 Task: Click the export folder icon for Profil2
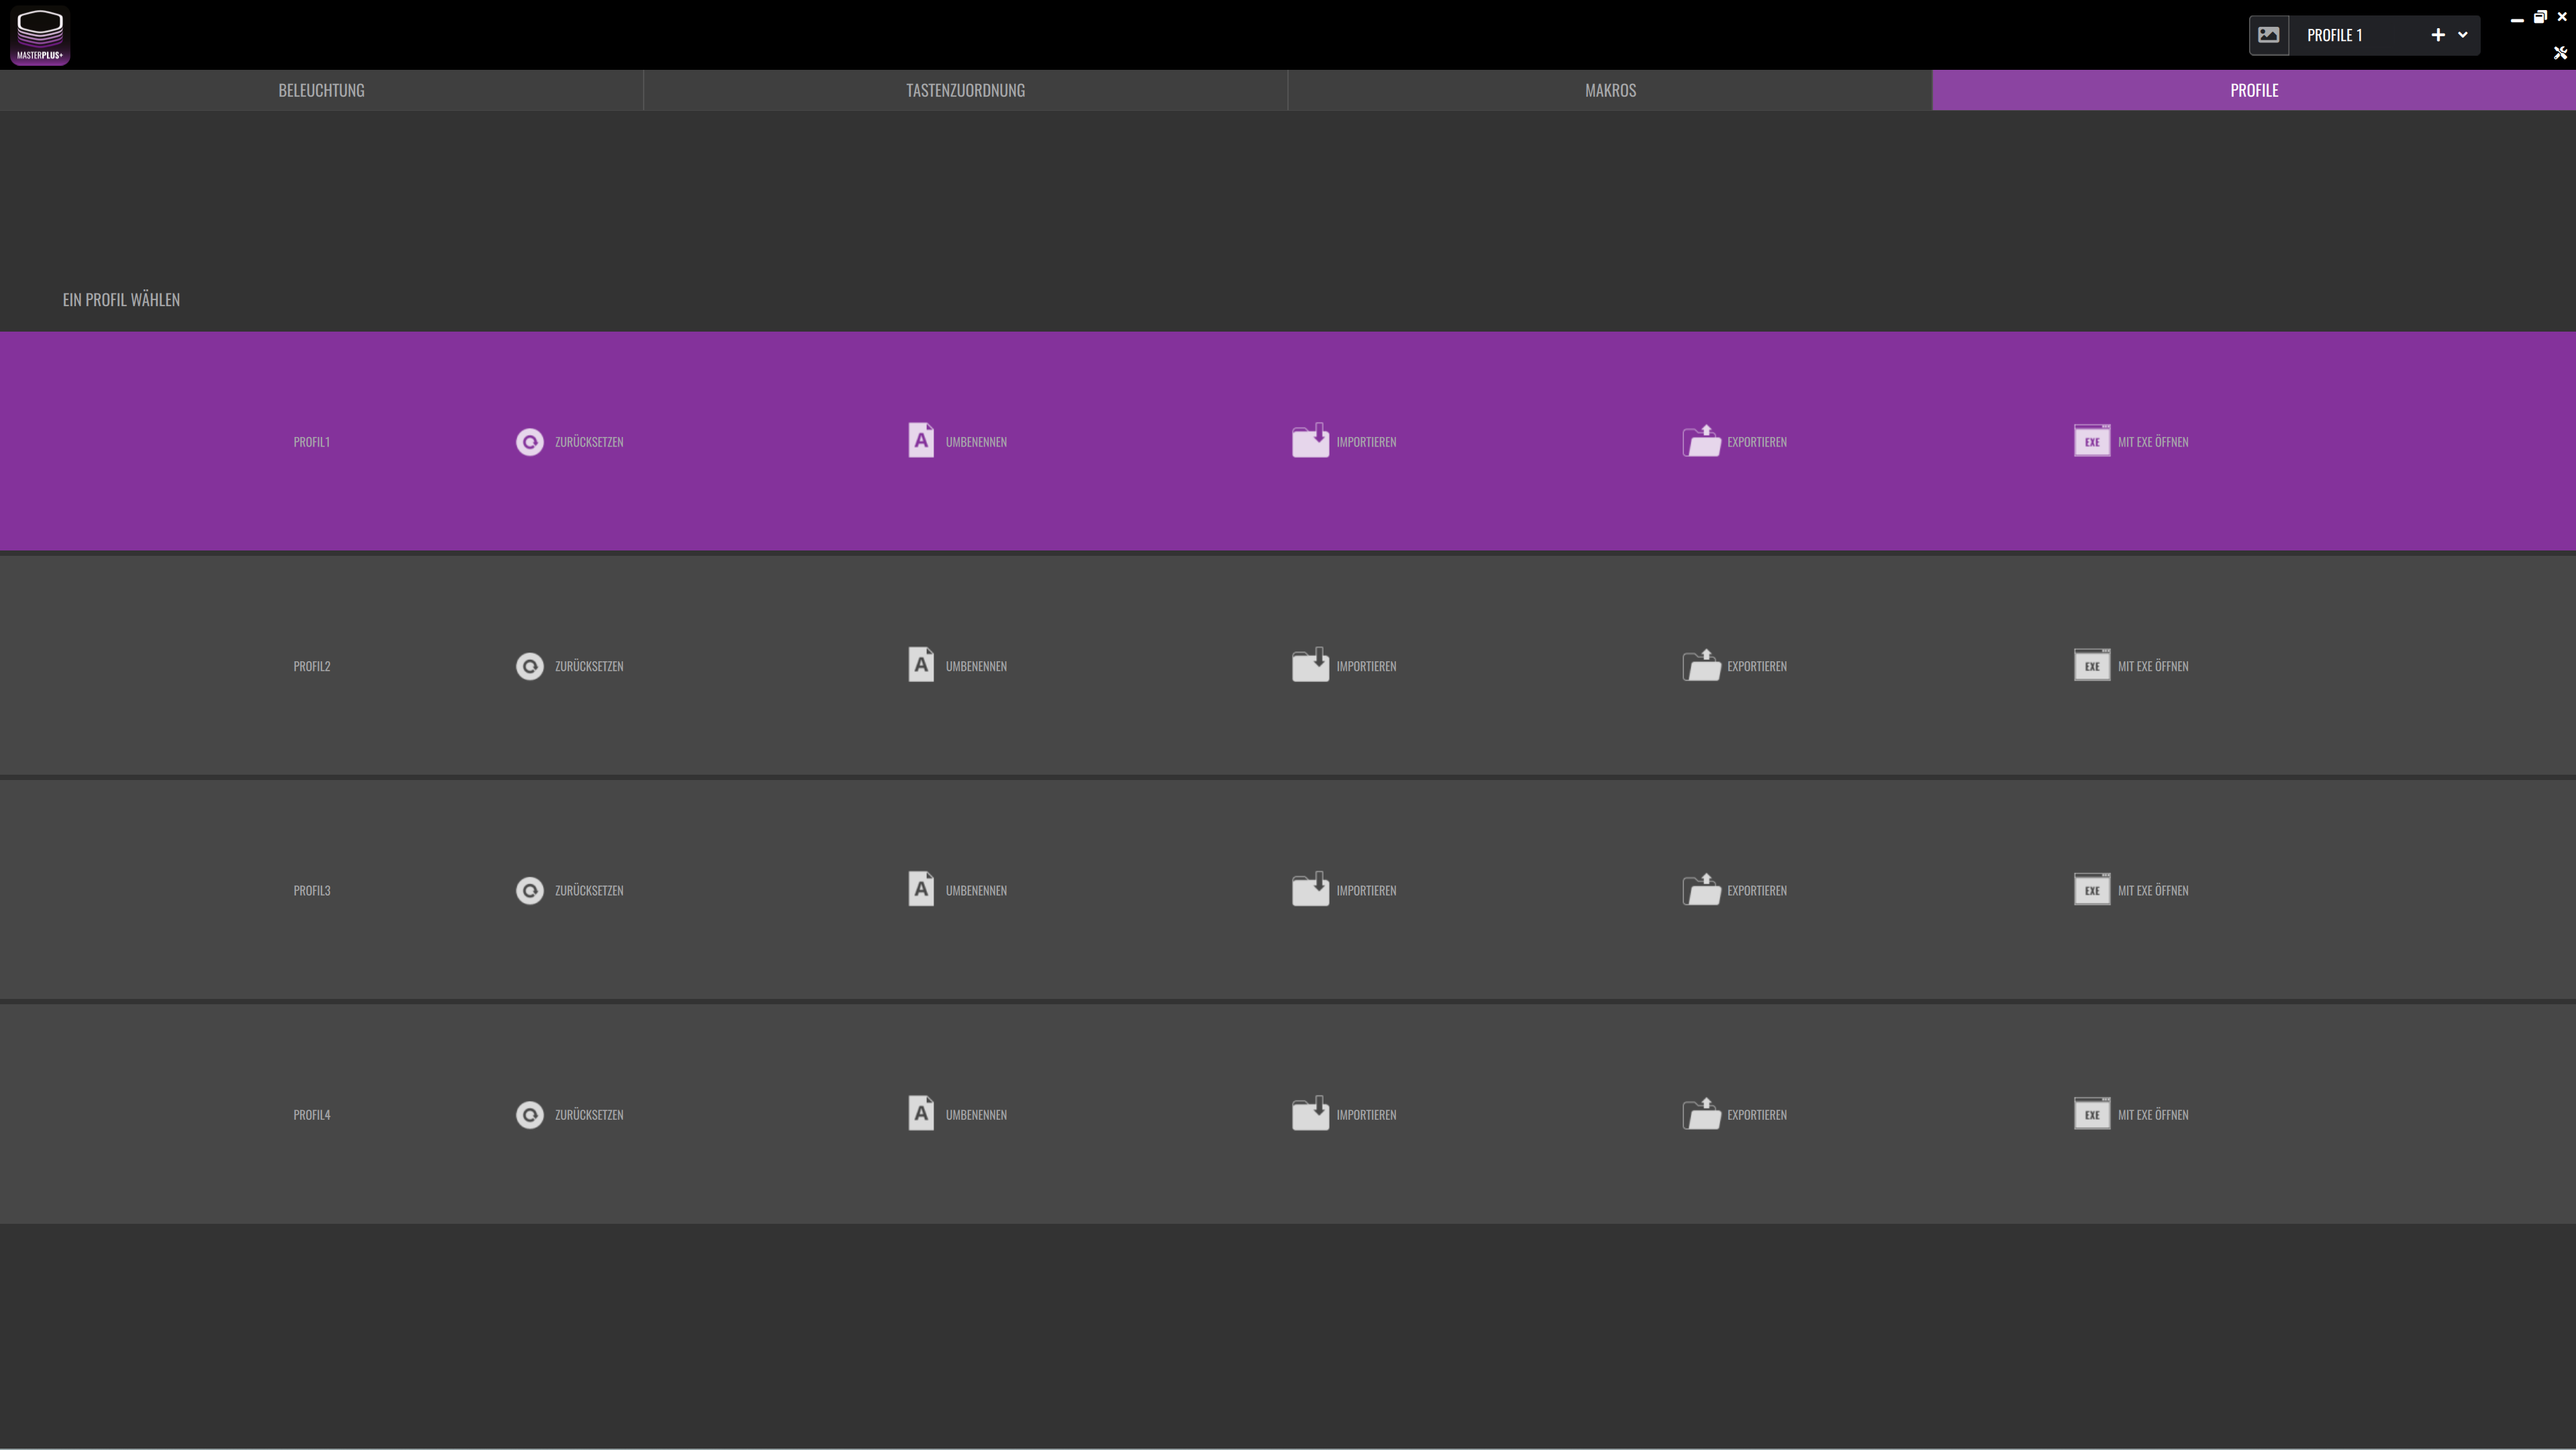pos(1701,665)
